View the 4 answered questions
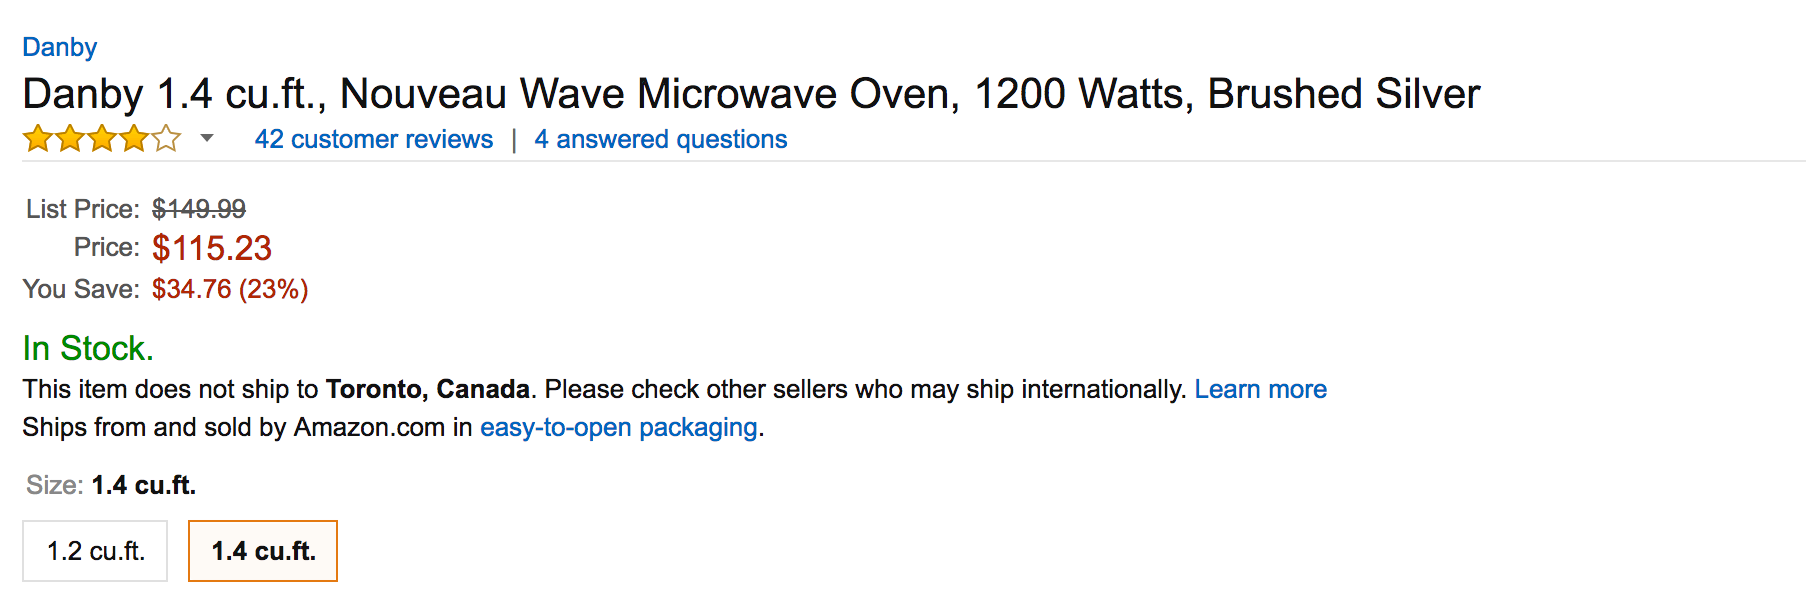The height and width of the screenshot is (590, 1806). (x=660, y=139)
